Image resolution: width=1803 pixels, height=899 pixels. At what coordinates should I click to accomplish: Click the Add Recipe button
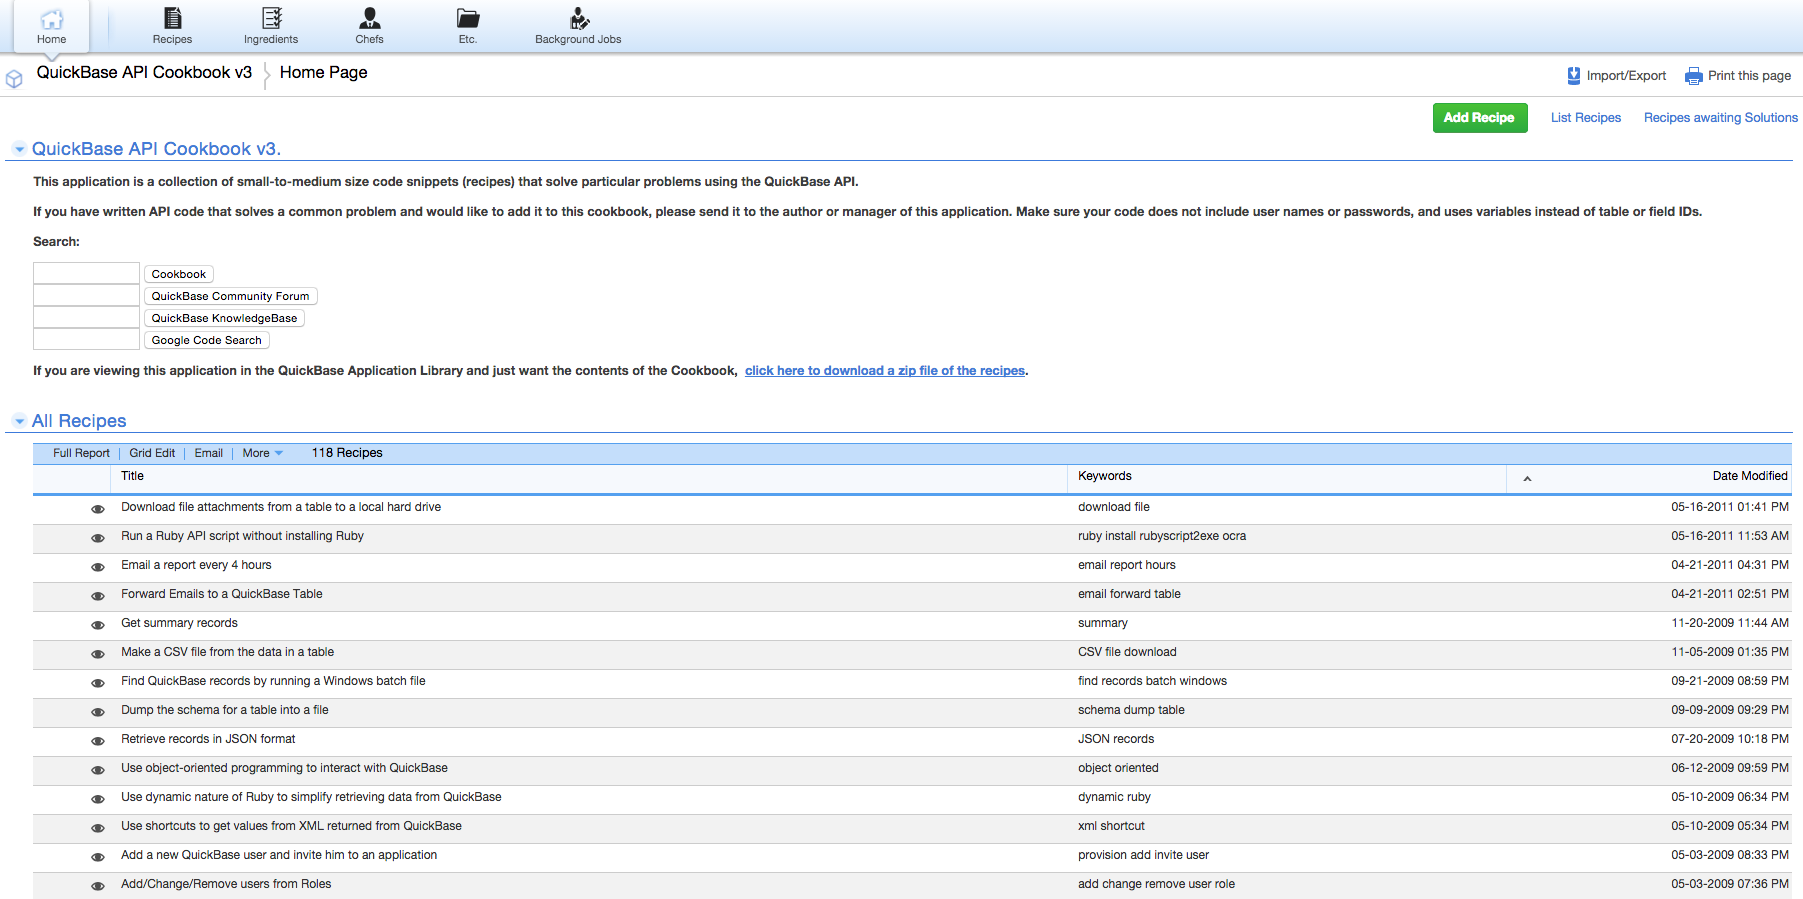(1480, 118)
